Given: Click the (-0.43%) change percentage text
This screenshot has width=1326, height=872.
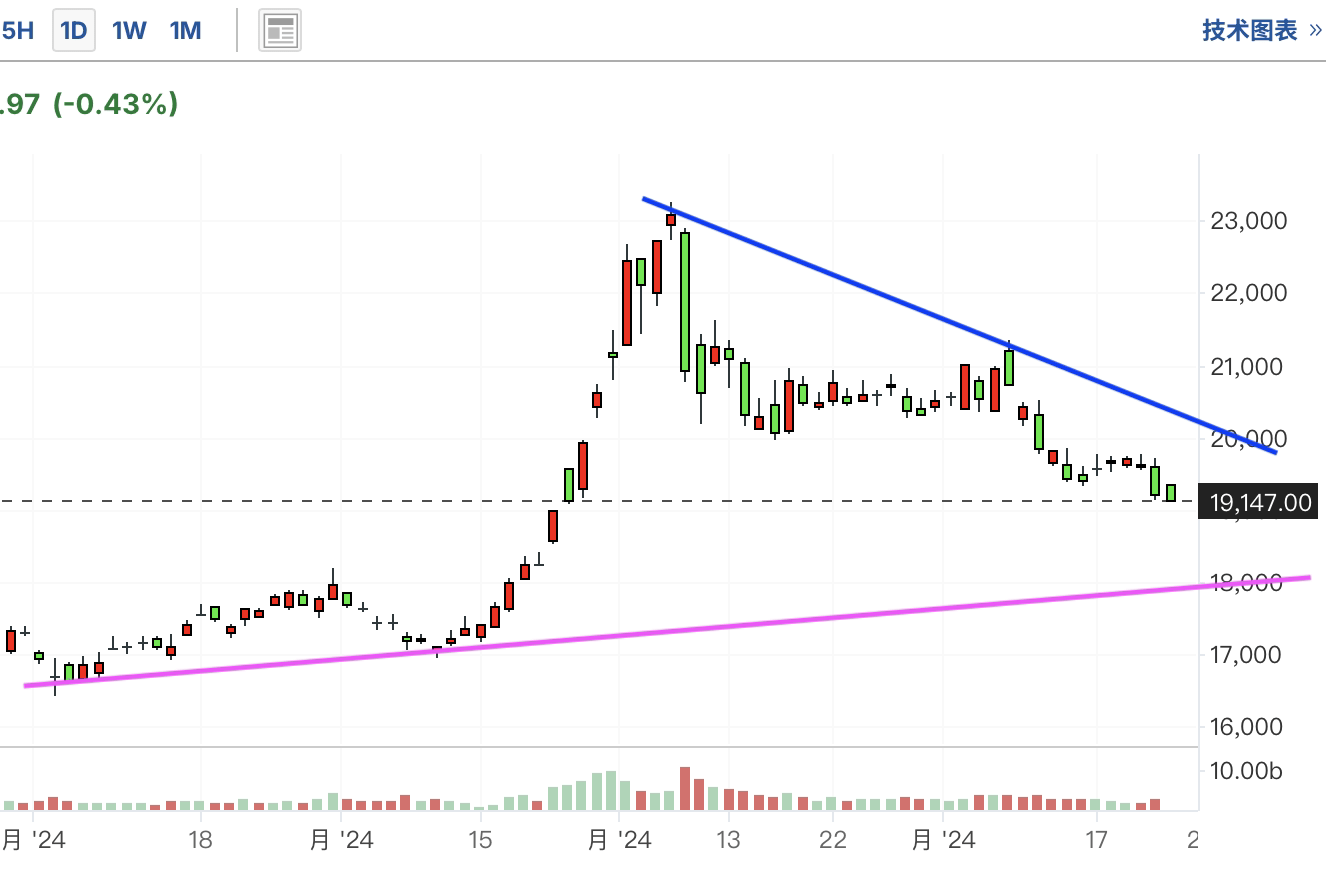Looking at the screenshot, I should point(116,103).
